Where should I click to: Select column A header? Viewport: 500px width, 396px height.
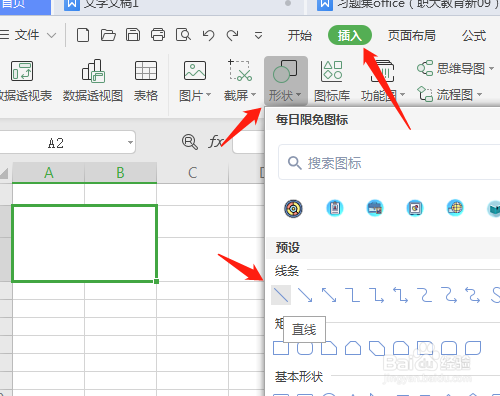49,173
